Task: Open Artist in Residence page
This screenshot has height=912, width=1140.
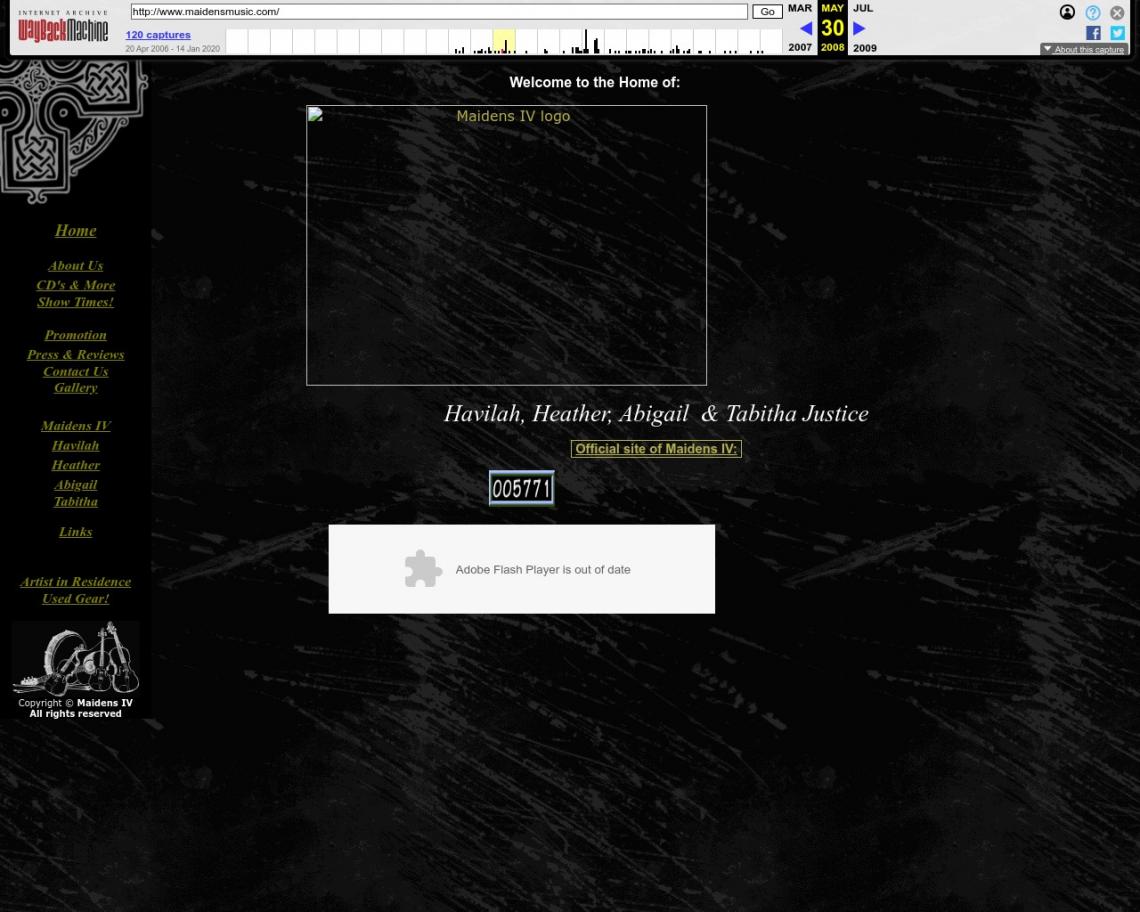Action: click(x=76, y=582)
